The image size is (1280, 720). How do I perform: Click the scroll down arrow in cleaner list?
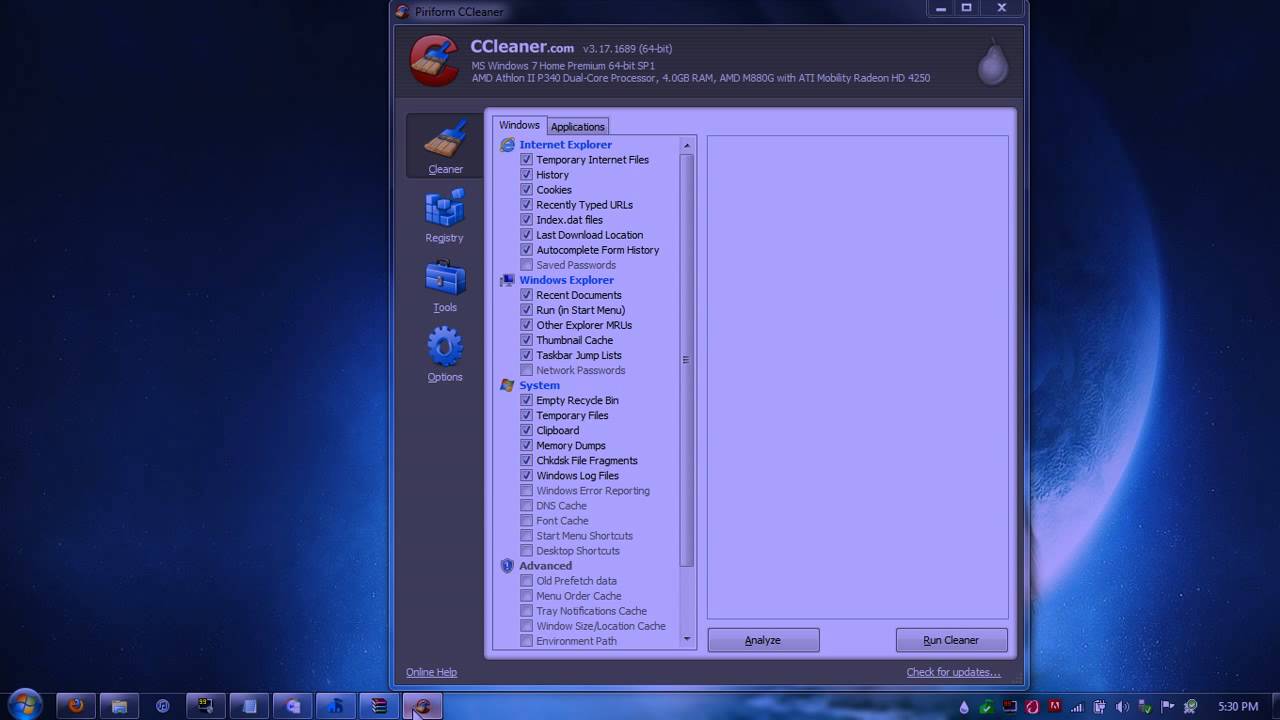pyautogui.click(x=686, y=638)
